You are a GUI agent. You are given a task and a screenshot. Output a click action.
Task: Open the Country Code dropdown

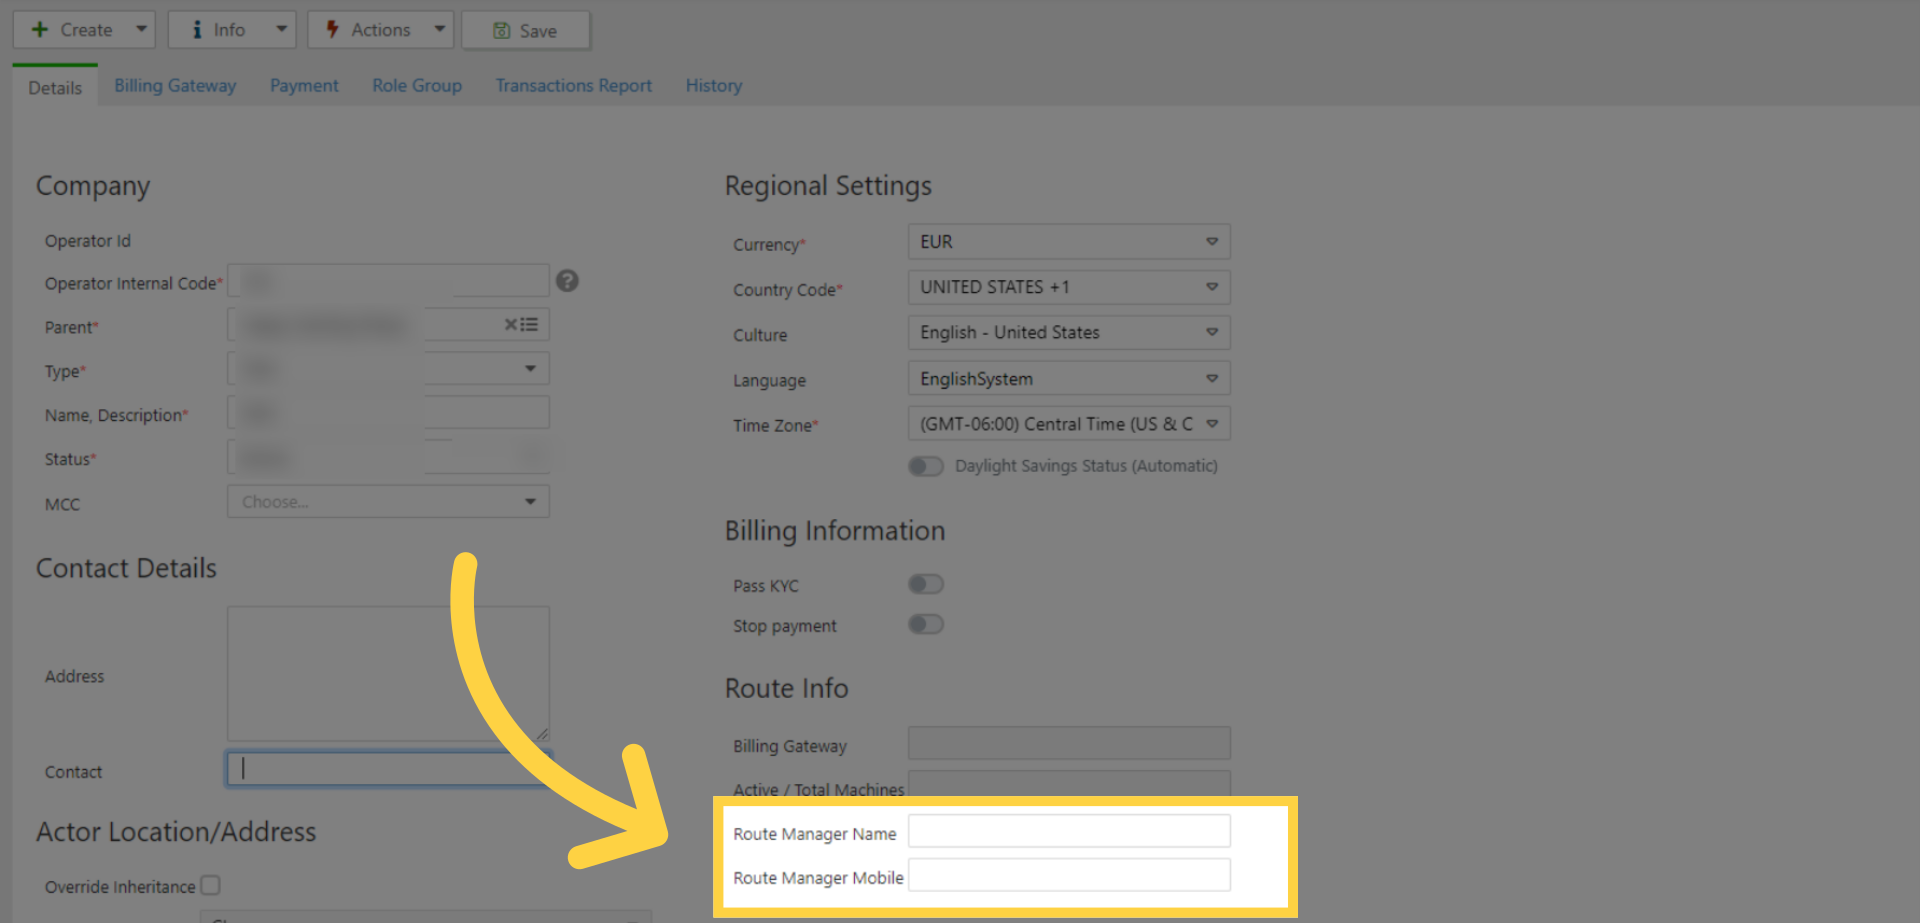pos(1069,287)
